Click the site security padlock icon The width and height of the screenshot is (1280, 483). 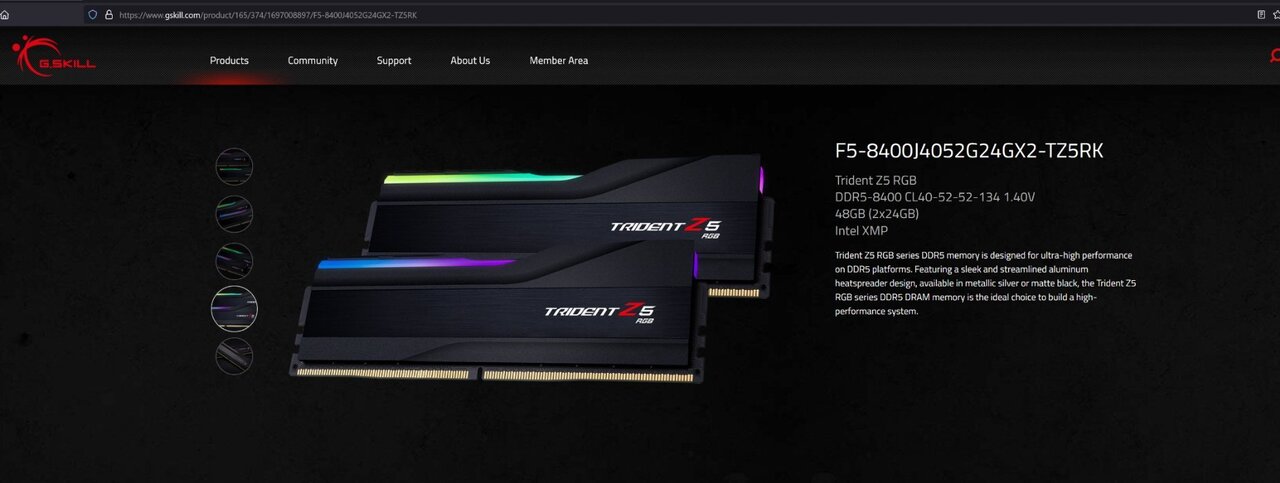click(108, 15)
